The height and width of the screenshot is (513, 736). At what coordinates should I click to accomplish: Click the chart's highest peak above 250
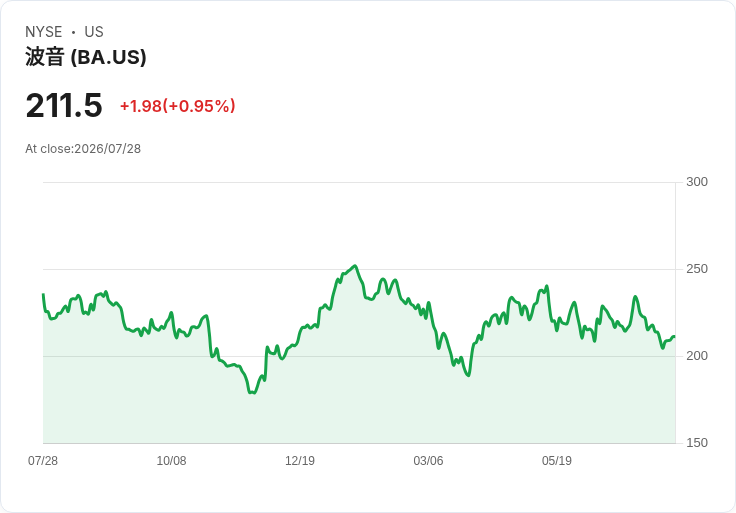(x=355, y=266)
